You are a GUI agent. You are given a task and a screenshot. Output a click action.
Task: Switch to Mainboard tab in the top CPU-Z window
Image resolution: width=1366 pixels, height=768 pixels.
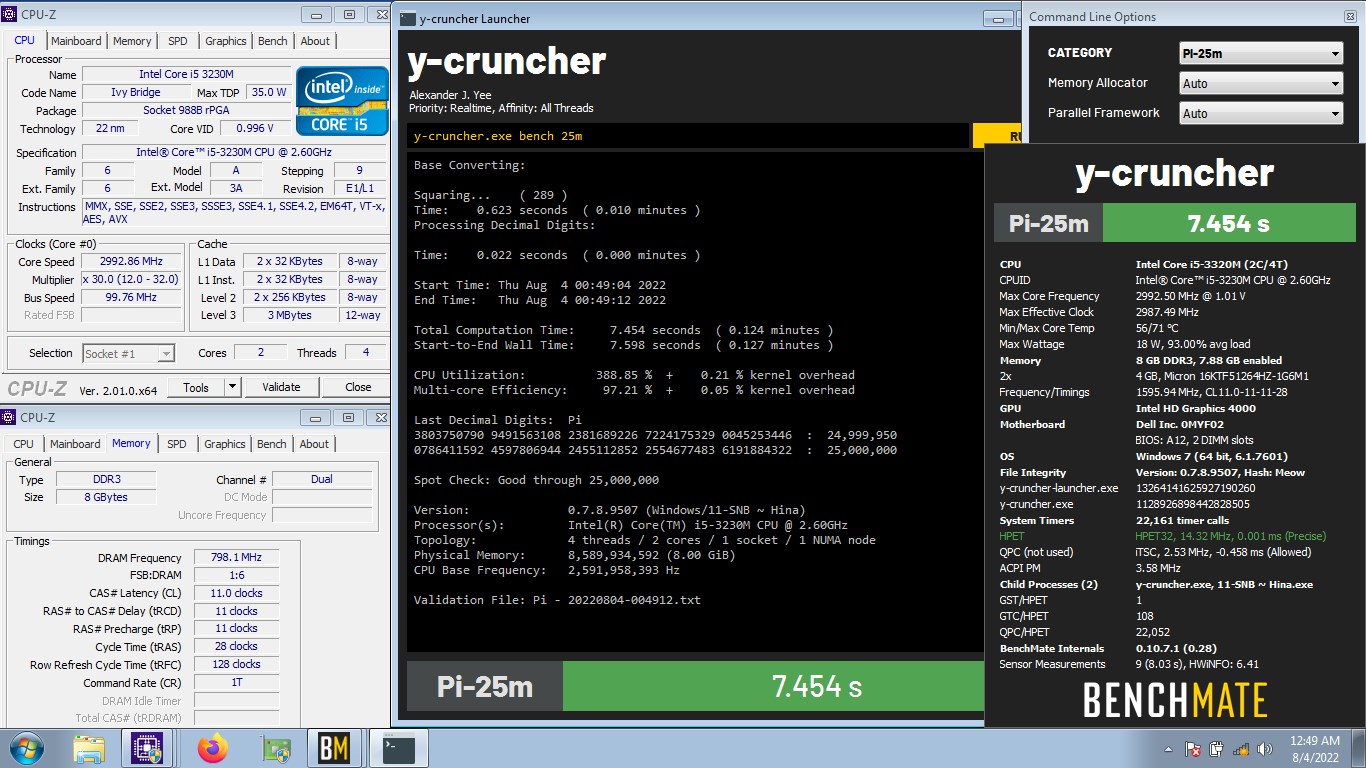pos(76,41)
